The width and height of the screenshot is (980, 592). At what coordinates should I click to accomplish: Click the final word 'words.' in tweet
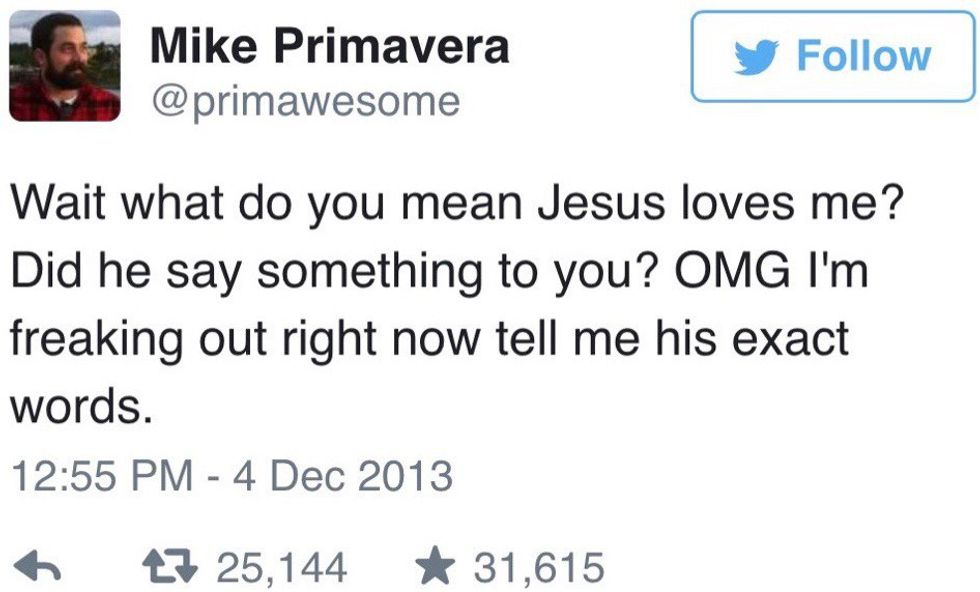(x=82, y=406)
